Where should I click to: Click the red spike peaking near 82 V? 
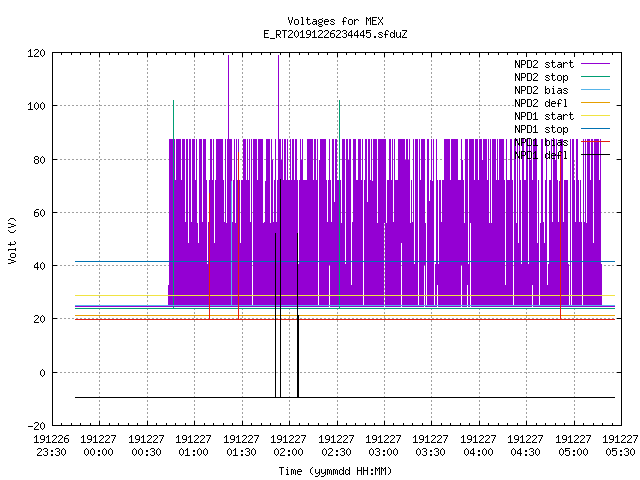pos(238,236)
